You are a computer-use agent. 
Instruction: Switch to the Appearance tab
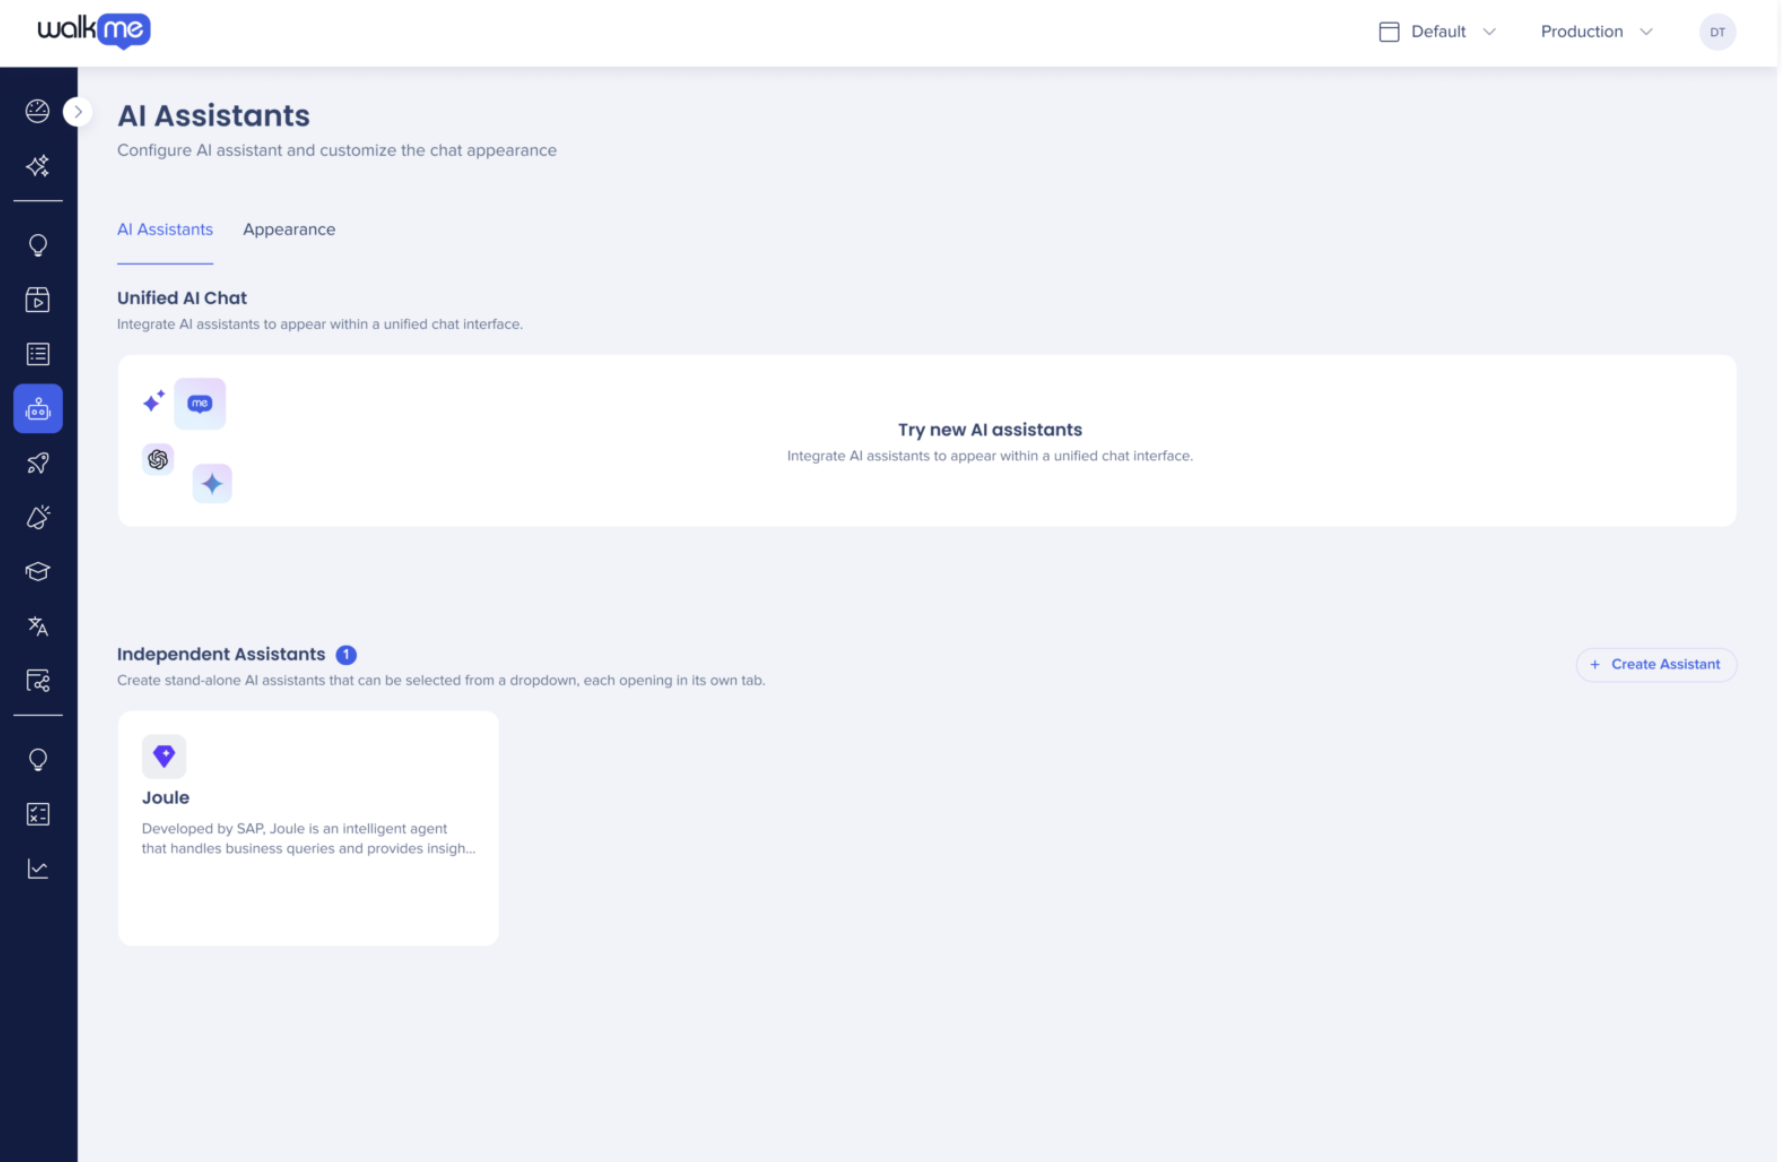pyautogui.click(x=289, y=230)
